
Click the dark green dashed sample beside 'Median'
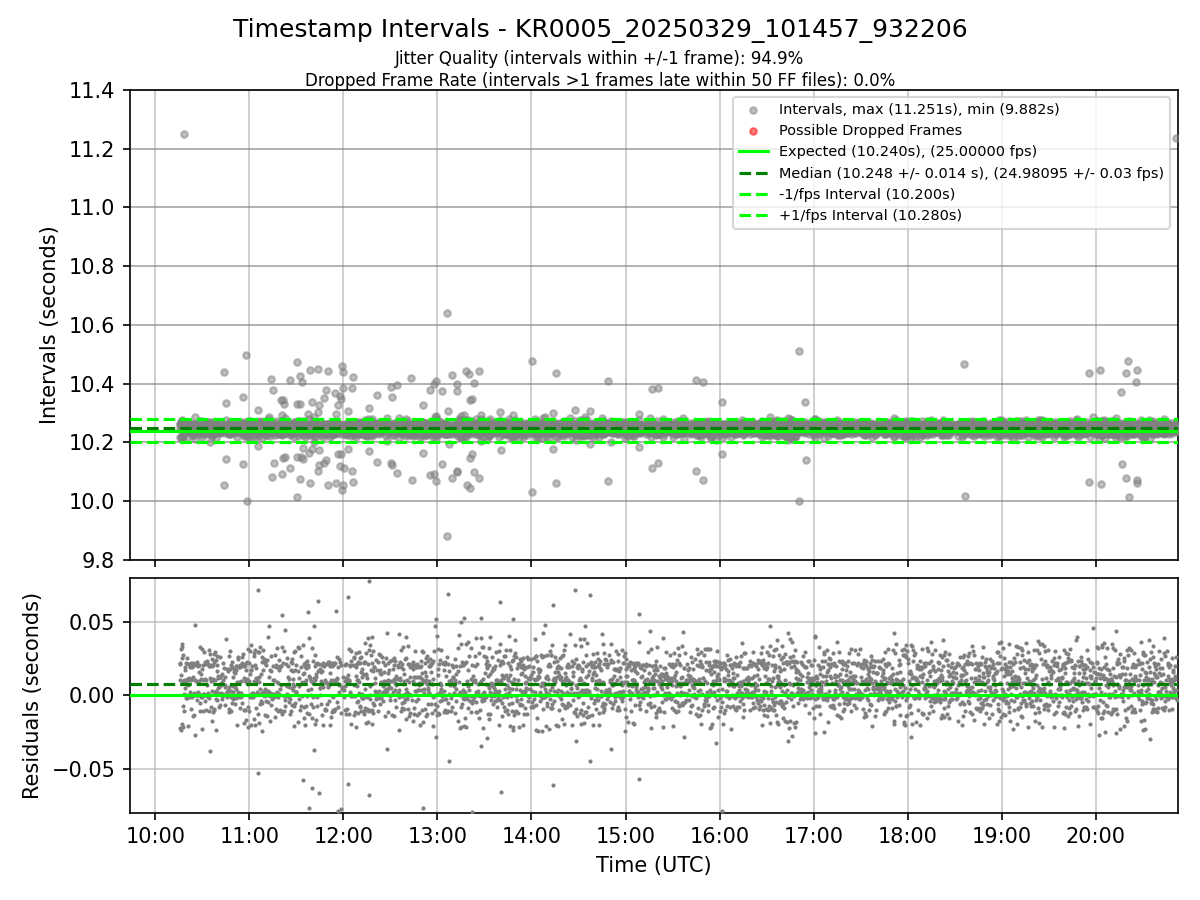tap(754, 173)
